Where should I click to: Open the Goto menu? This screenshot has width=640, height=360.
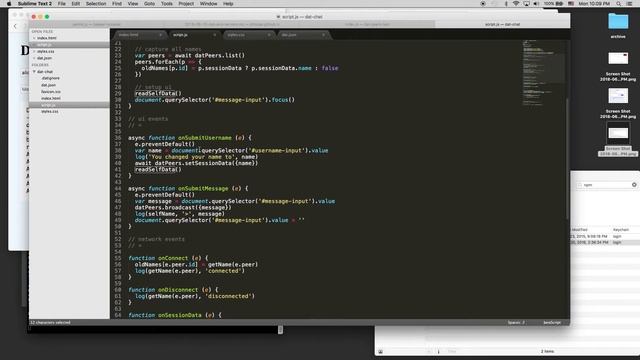(x=149, y=4)
